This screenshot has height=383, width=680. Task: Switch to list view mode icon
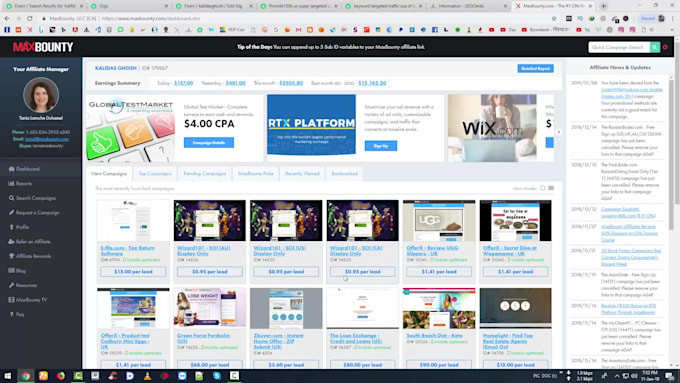pyautogui.click(x=551, y=188)
